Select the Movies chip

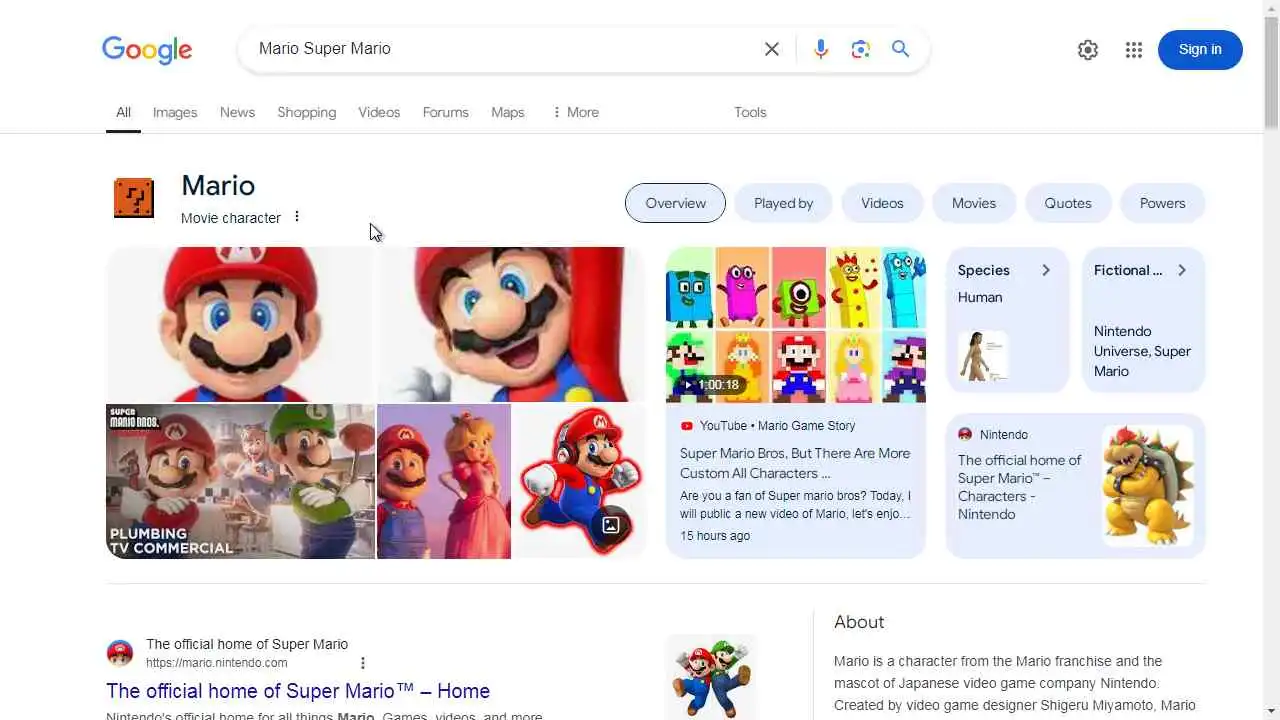tap(974, 203)
